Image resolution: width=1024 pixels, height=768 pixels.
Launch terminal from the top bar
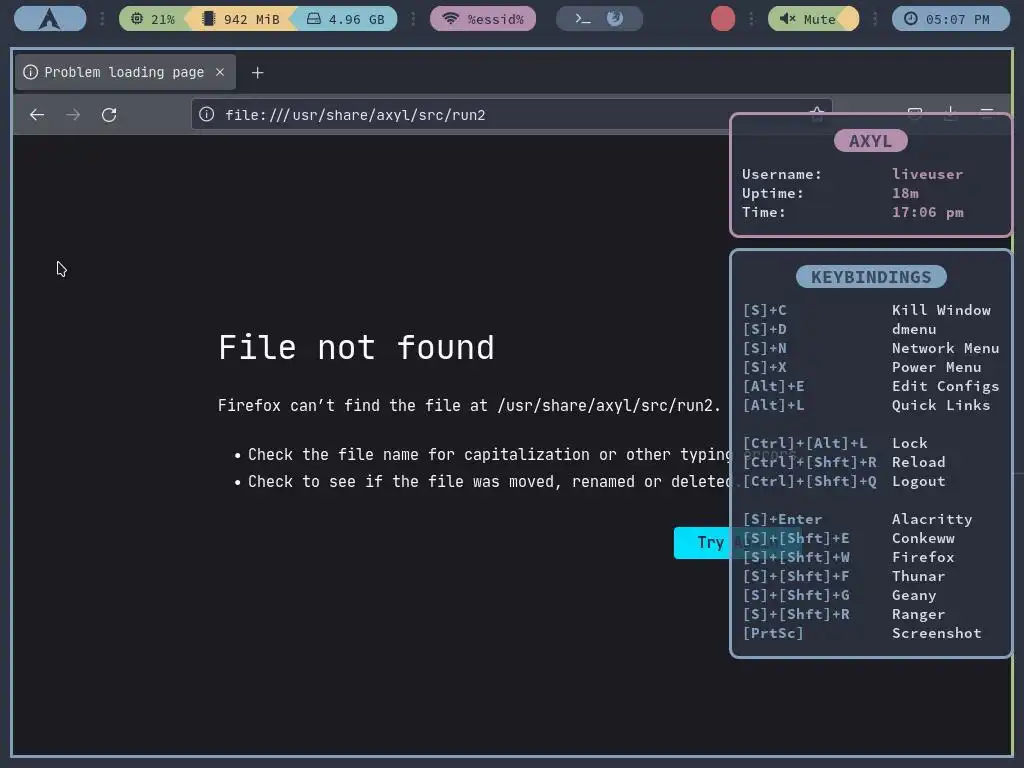pyautogui.click(x=583, y=19)
